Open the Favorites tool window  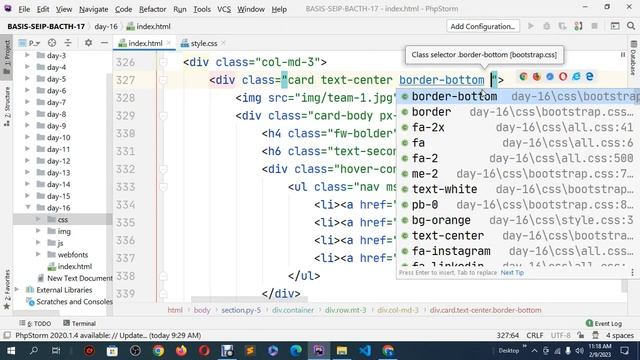pos(7,290)
